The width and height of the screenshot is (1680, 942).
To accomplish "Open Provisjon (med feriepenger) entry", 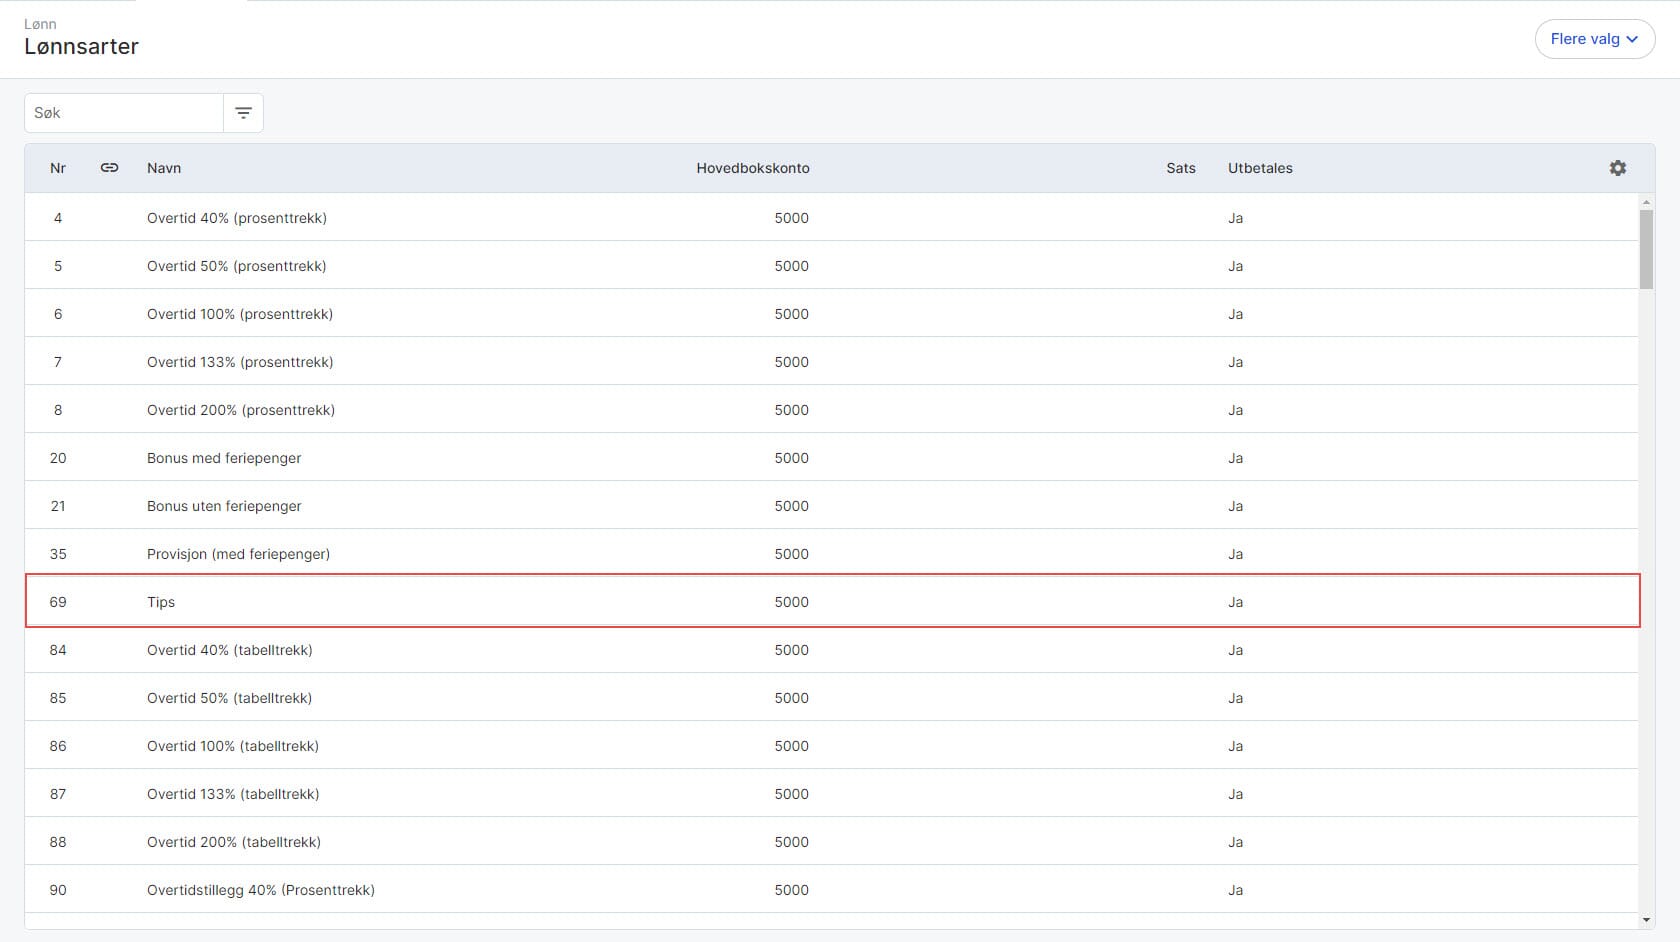I will 238,554.
